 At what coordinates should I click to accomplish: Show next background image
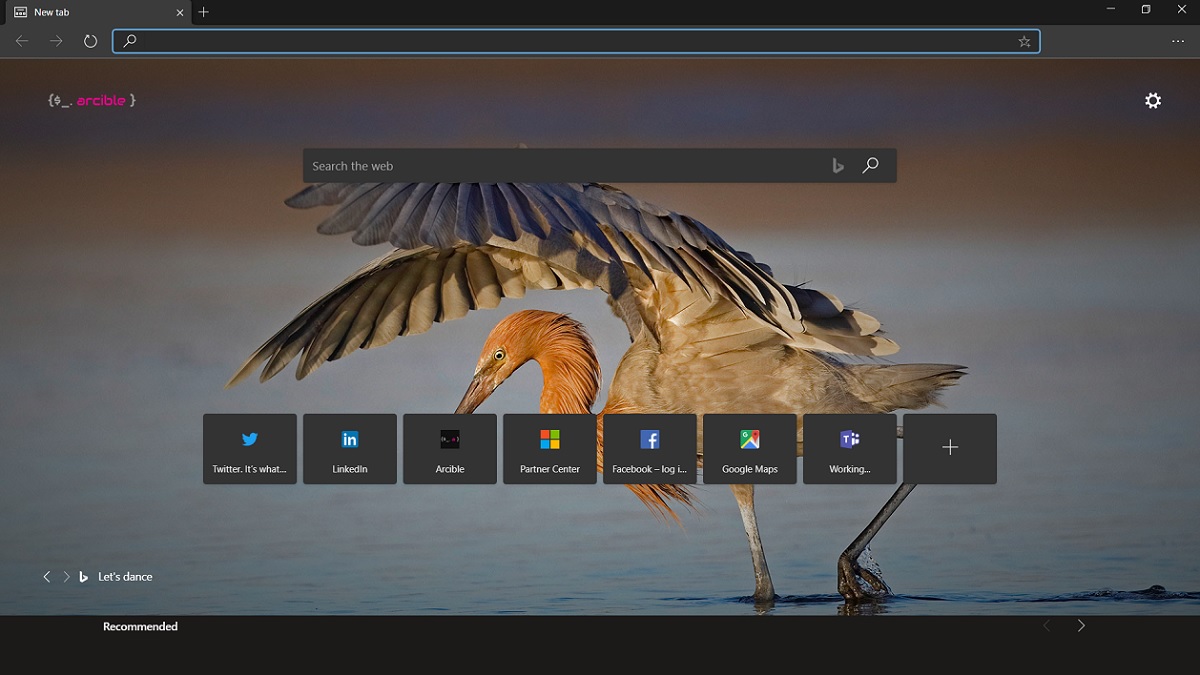coord(67,577)
